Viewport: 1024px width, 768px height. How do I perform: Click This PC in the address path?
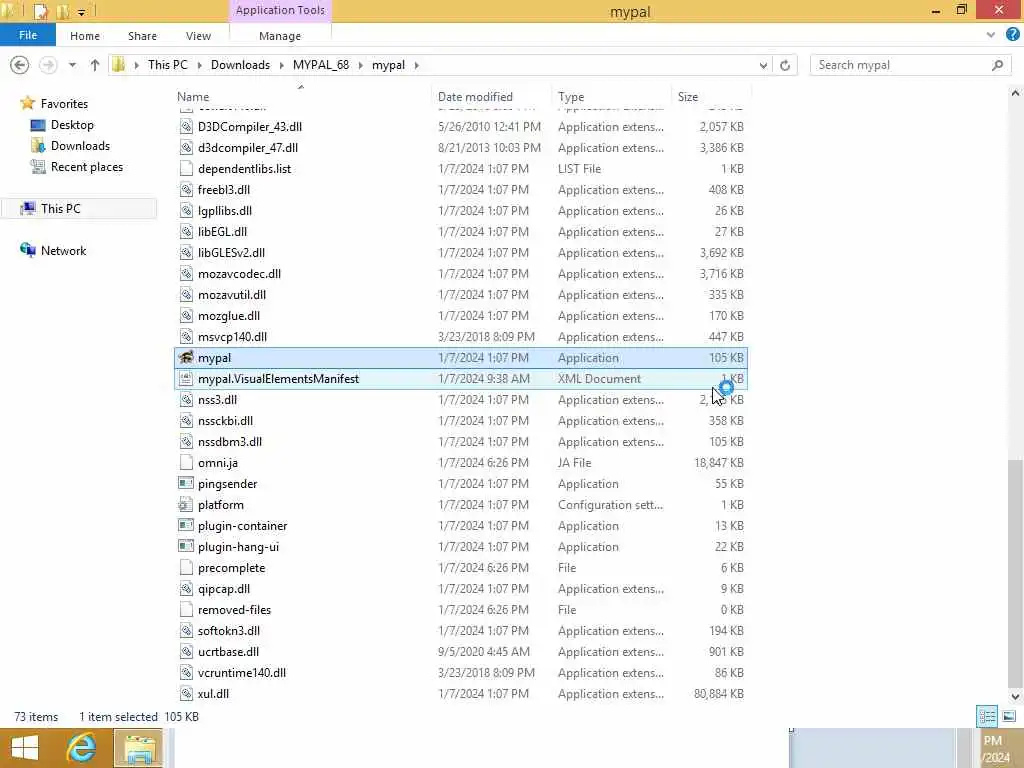point(167,65)
